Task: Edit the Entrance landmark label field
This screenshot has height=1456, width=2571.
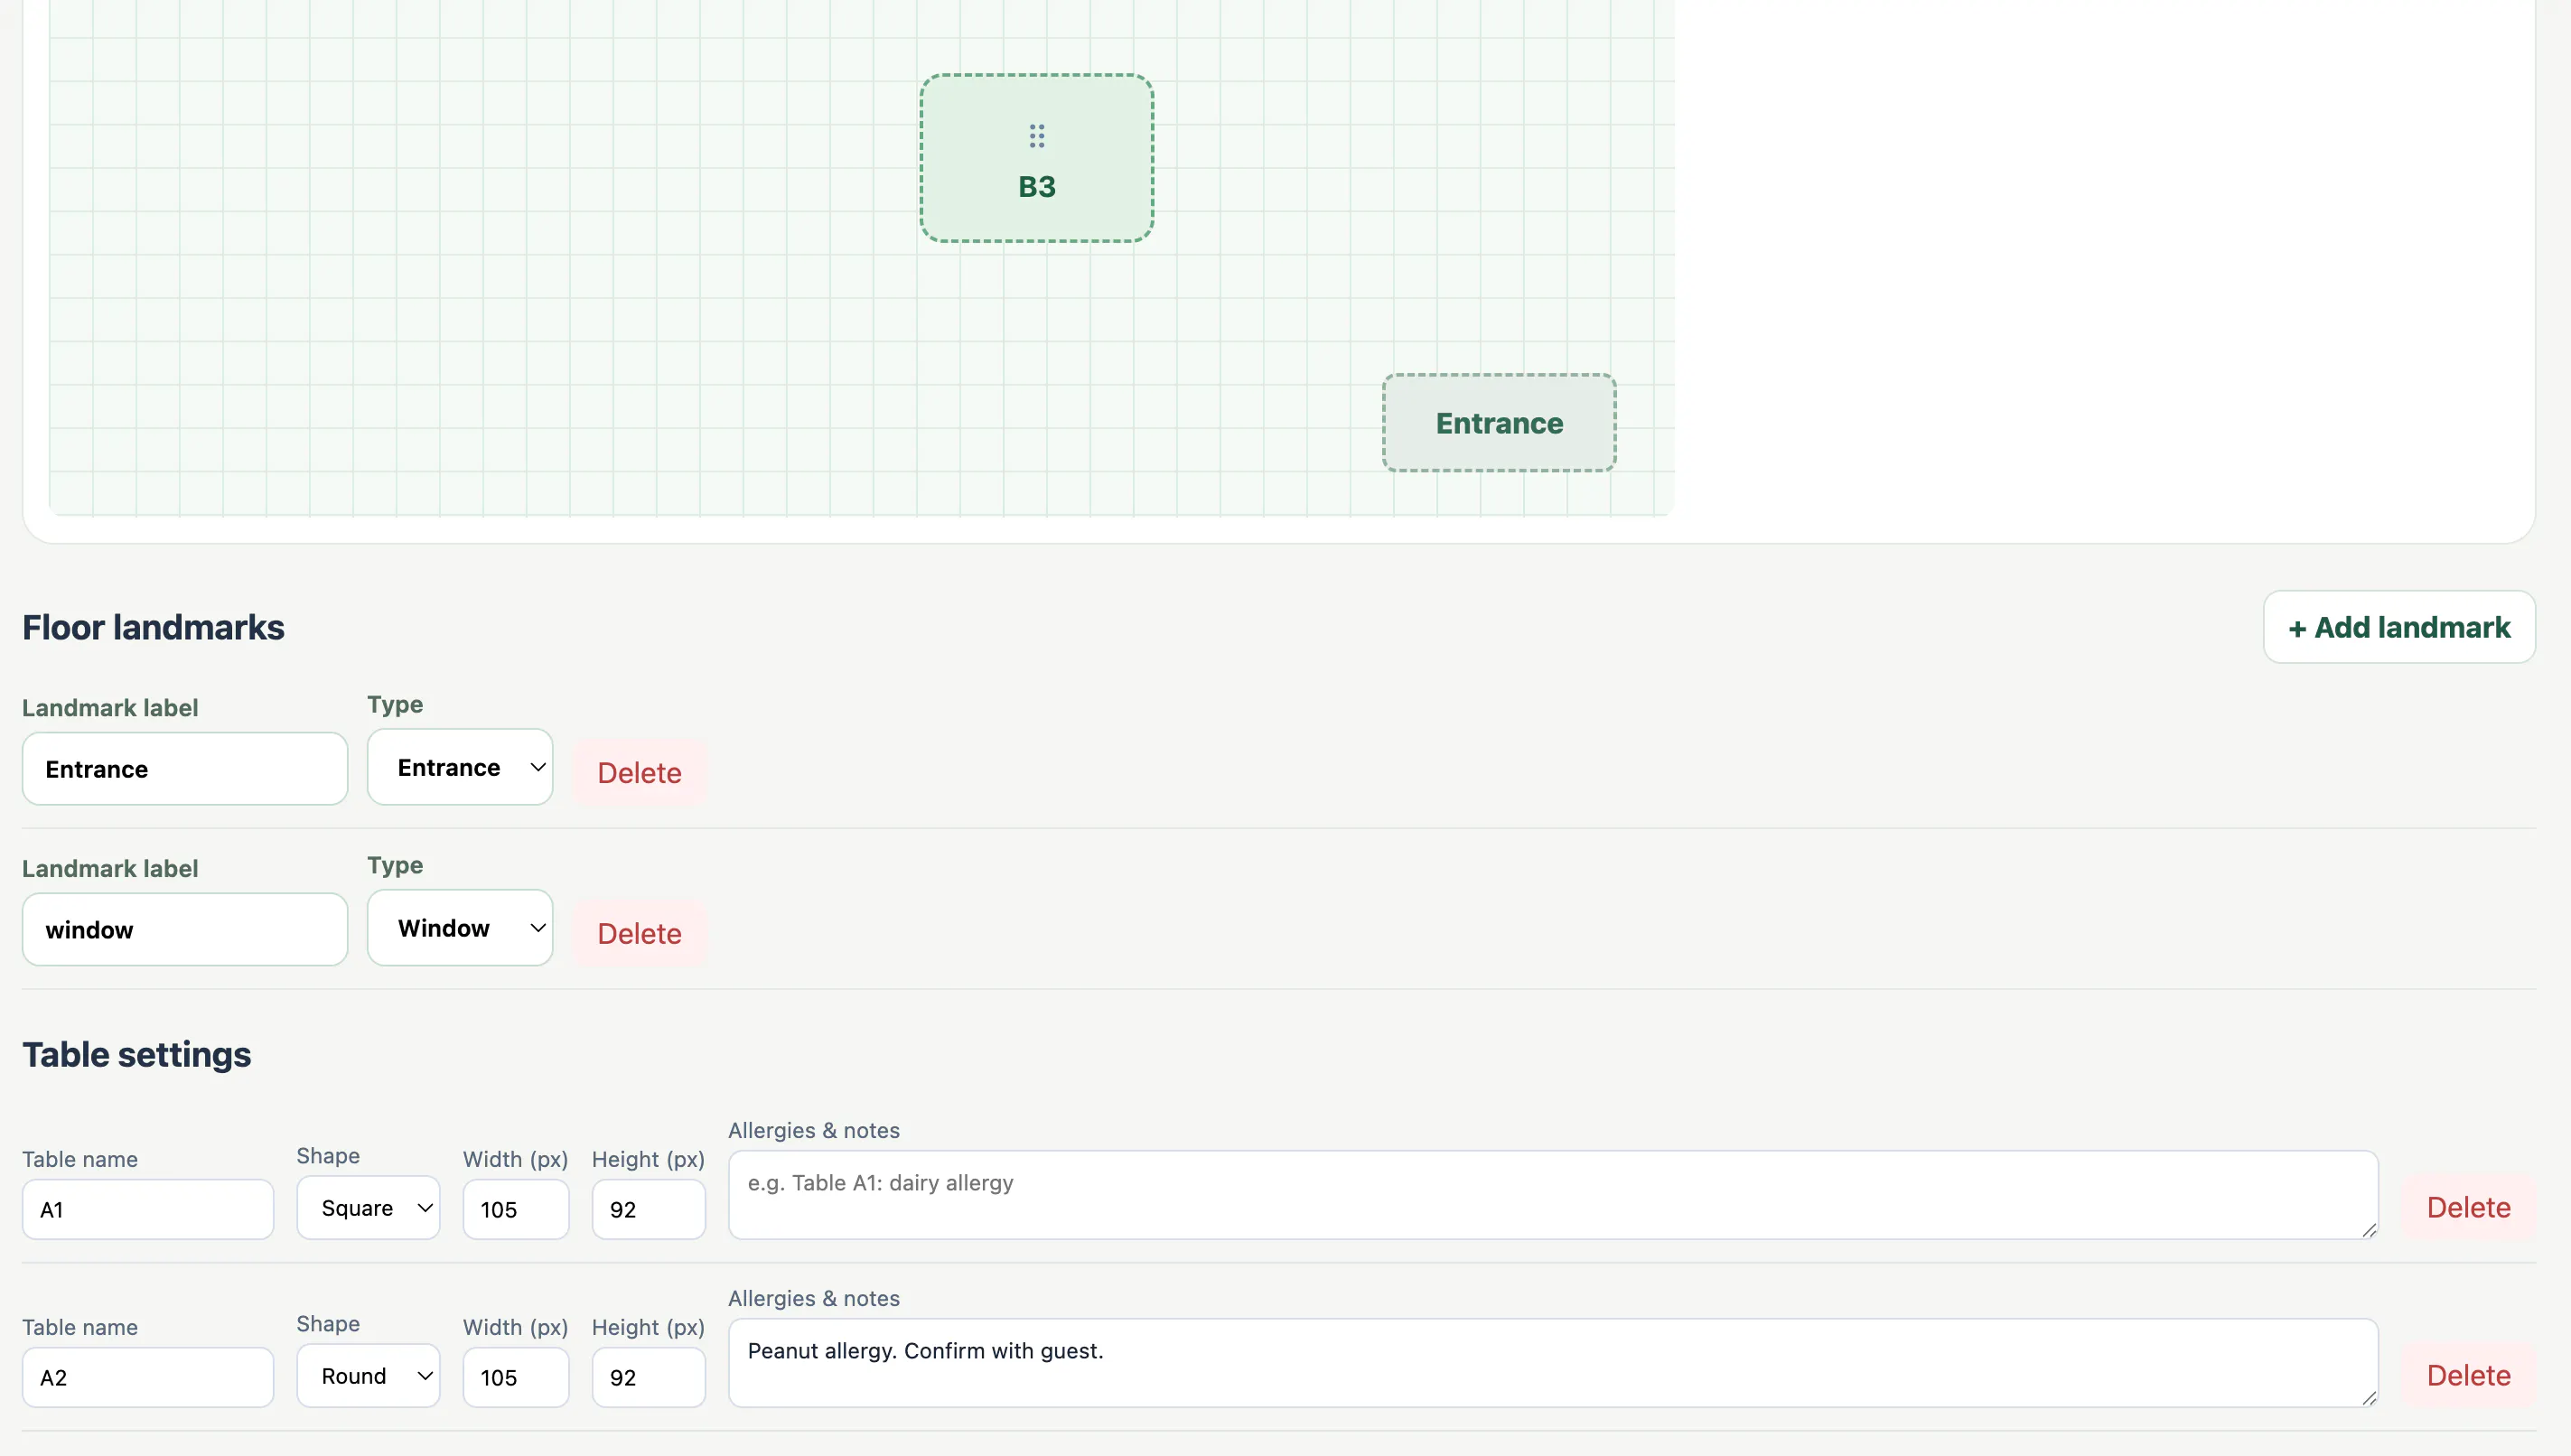Action: click(185, 769)
